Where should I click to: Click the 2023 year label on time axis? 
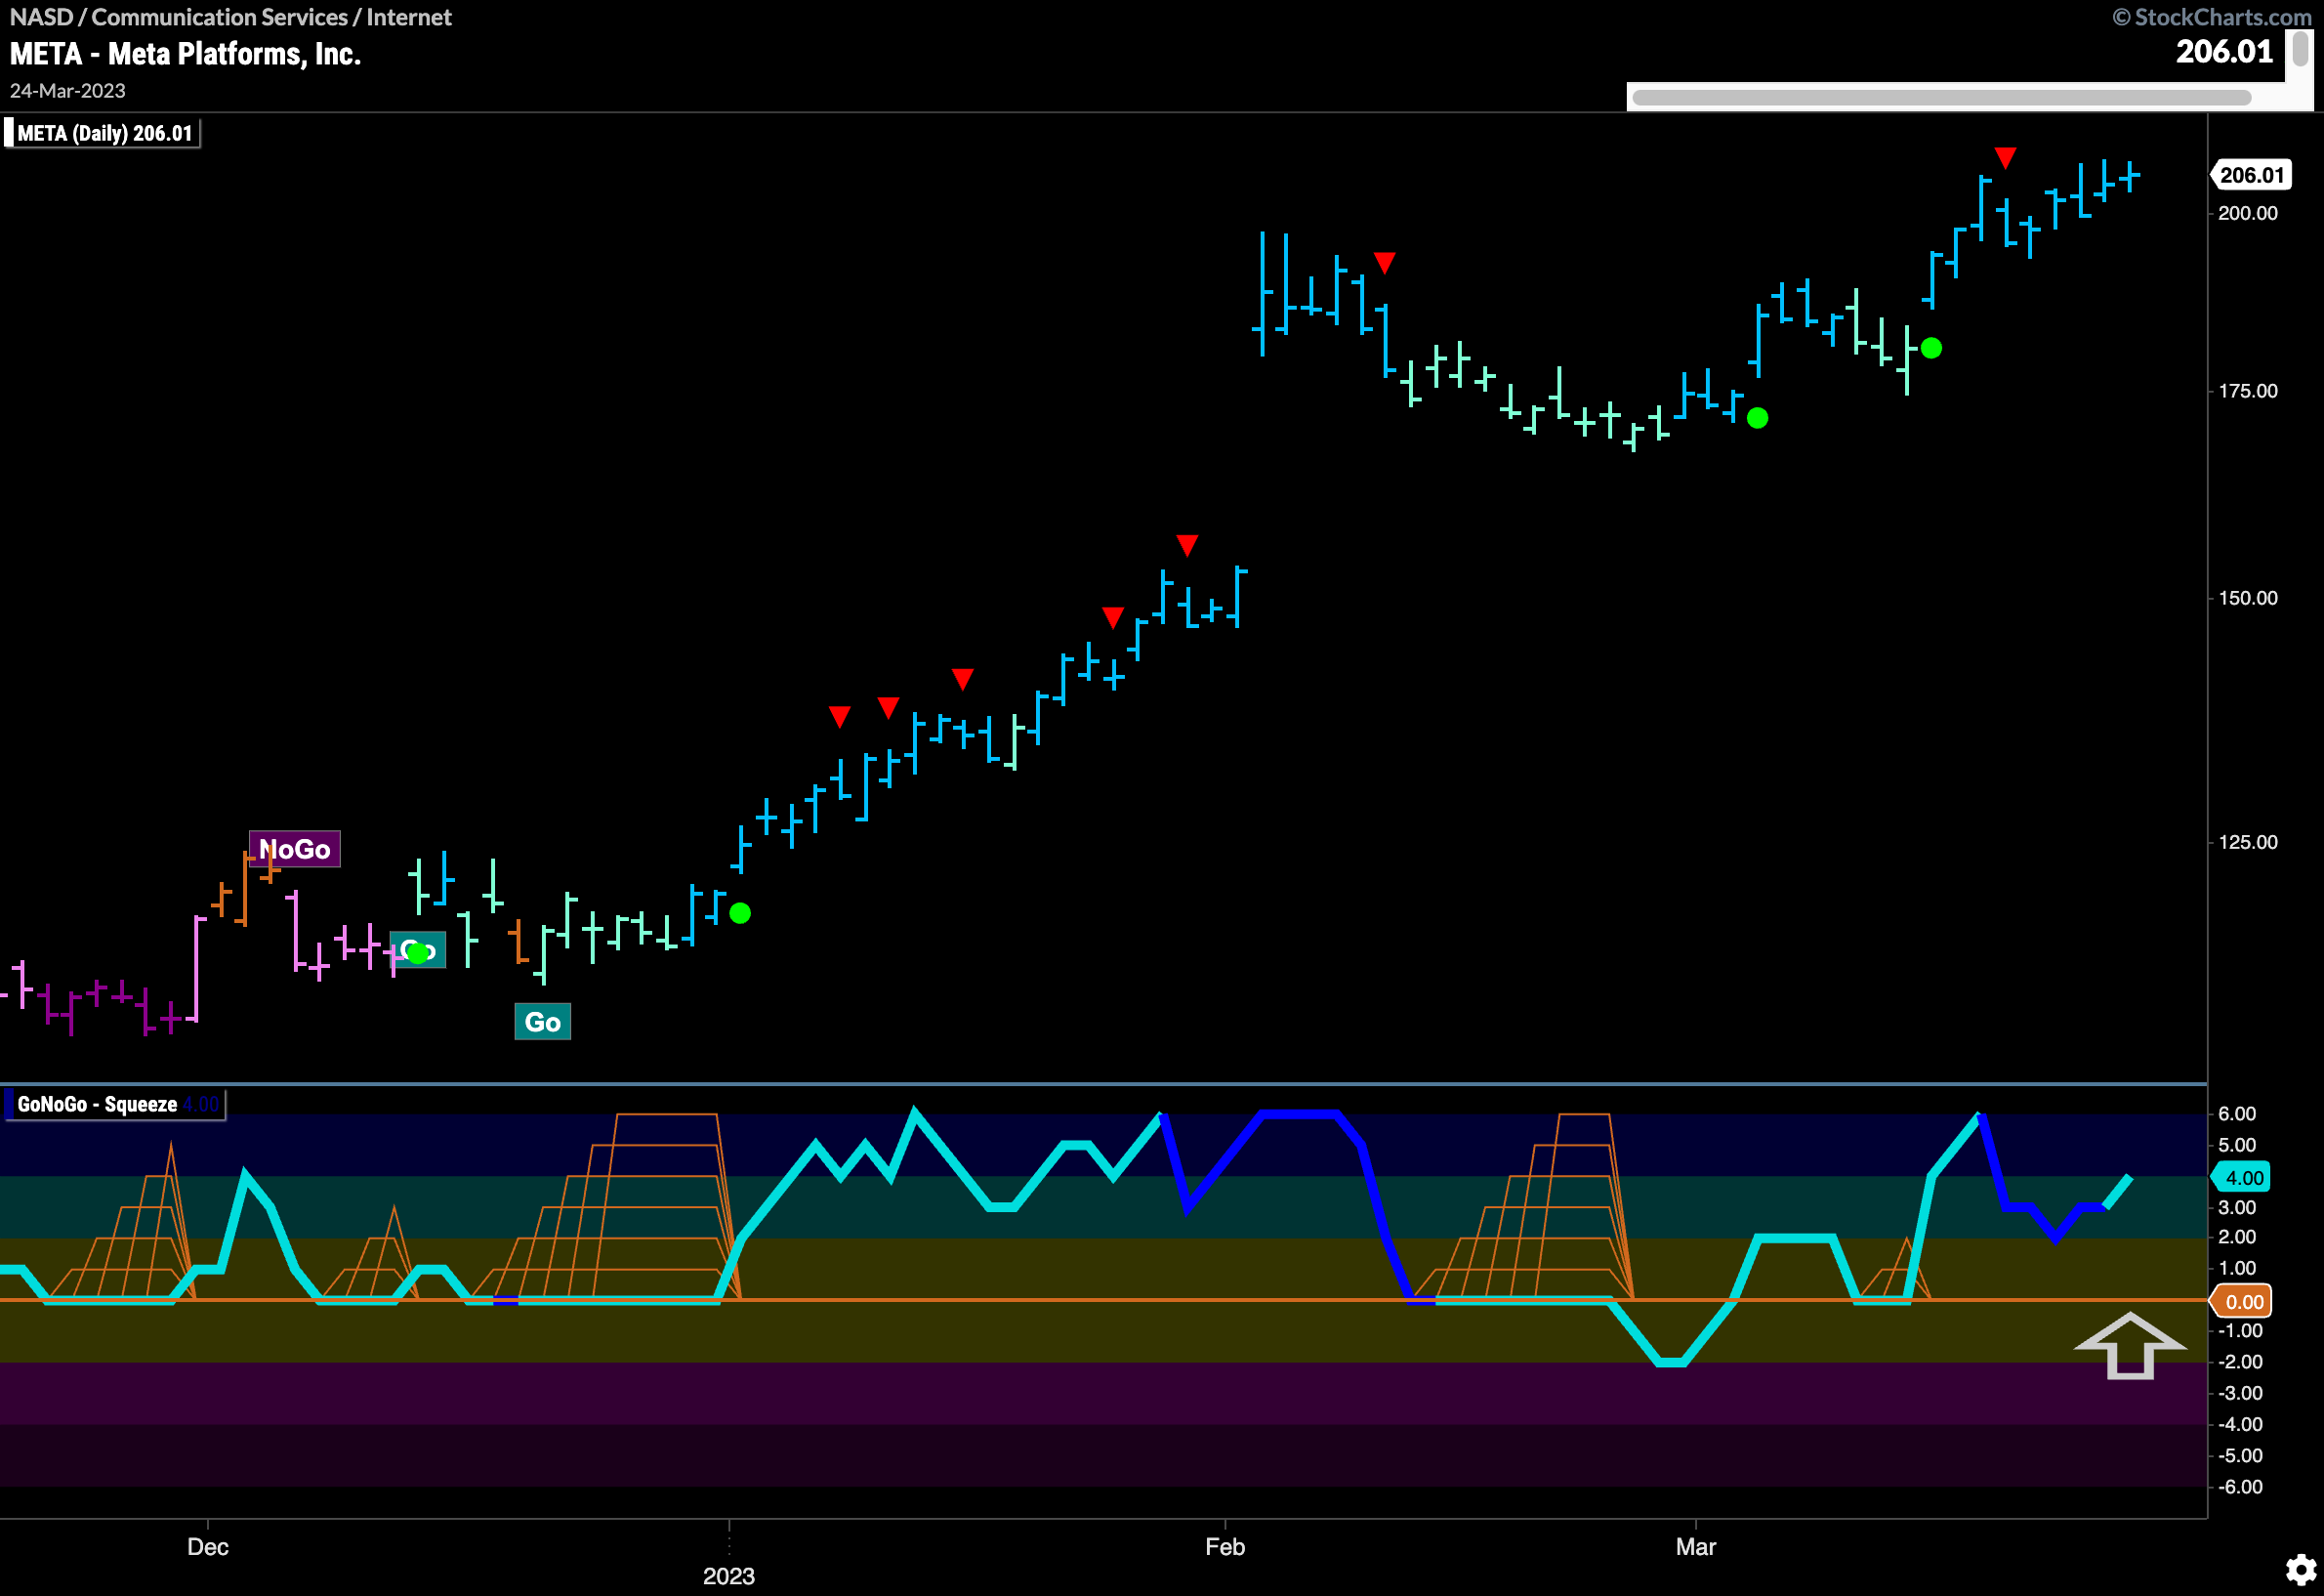point(729,1576)
